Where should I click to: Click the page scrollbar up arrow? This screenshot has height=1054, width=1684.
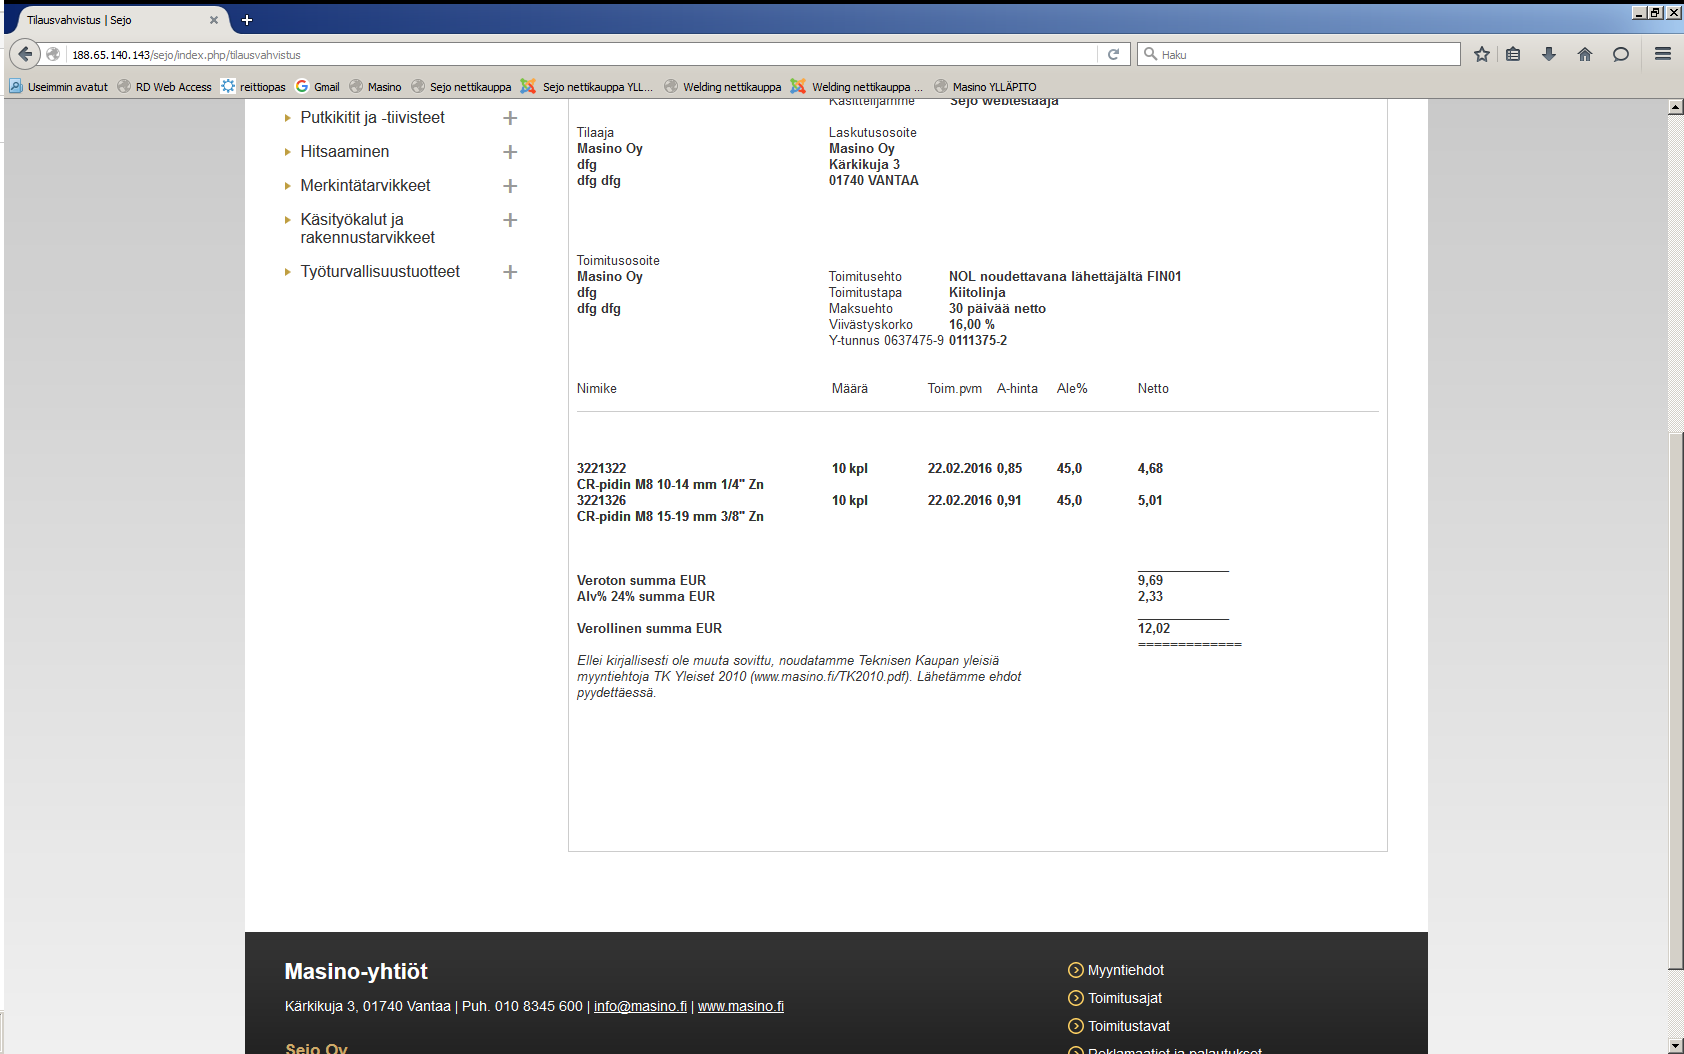click(x=1675, y=107)
